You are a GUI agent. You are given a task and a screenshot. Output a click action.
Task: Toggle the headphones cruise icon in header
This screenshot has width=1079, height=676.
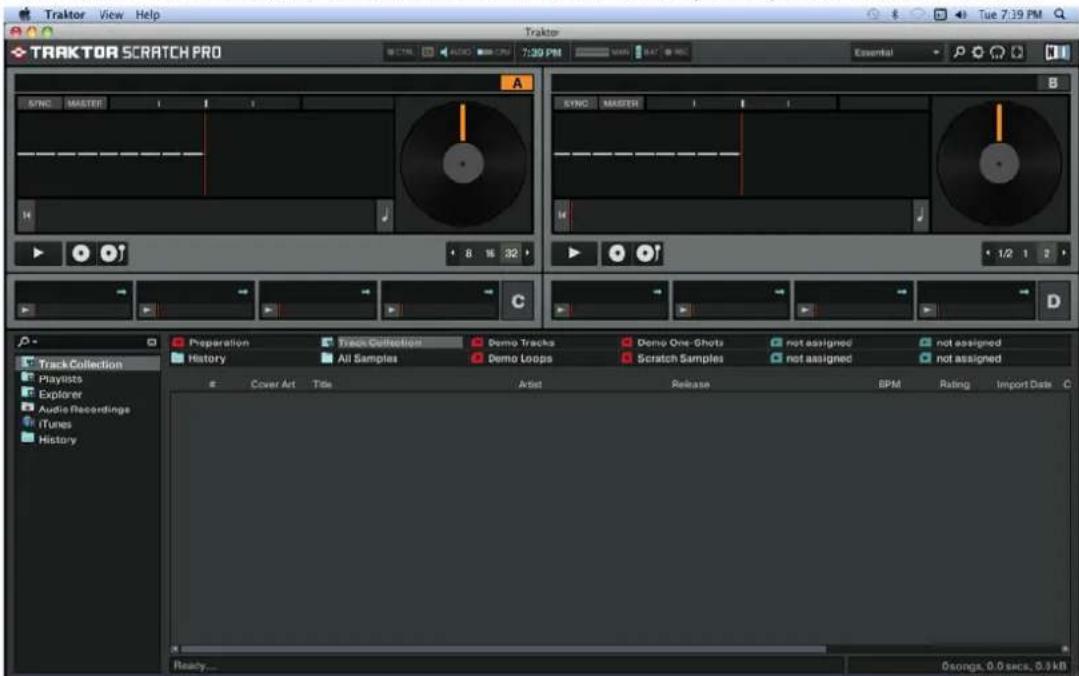tap(998, 52)
